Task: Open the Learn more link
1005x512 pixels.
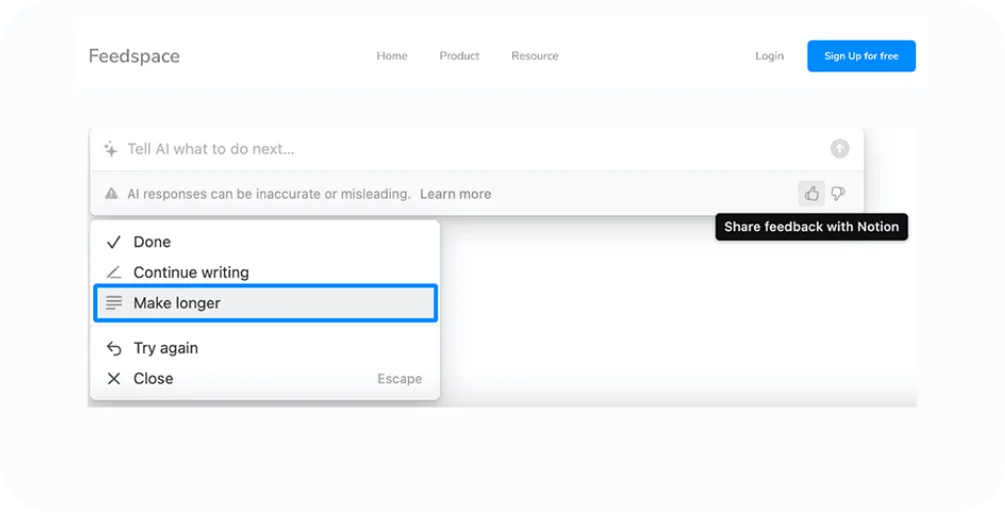Action: click(456, 194)
